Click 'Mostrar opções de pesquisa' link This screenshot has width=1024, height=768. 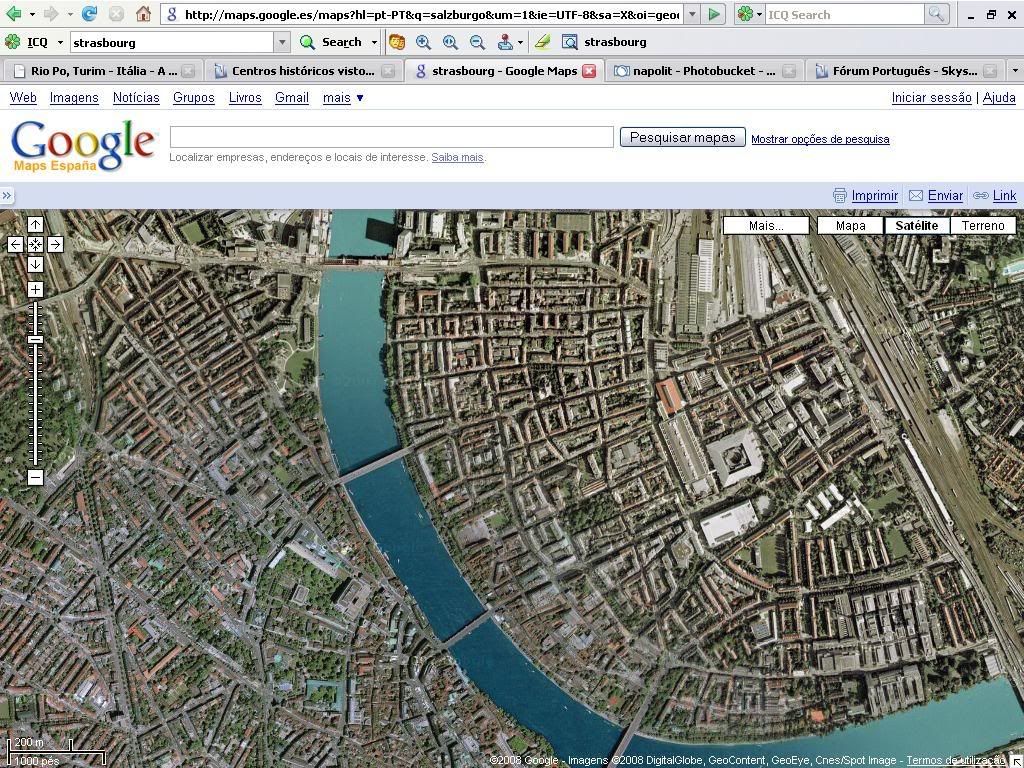tap(820, 139)
